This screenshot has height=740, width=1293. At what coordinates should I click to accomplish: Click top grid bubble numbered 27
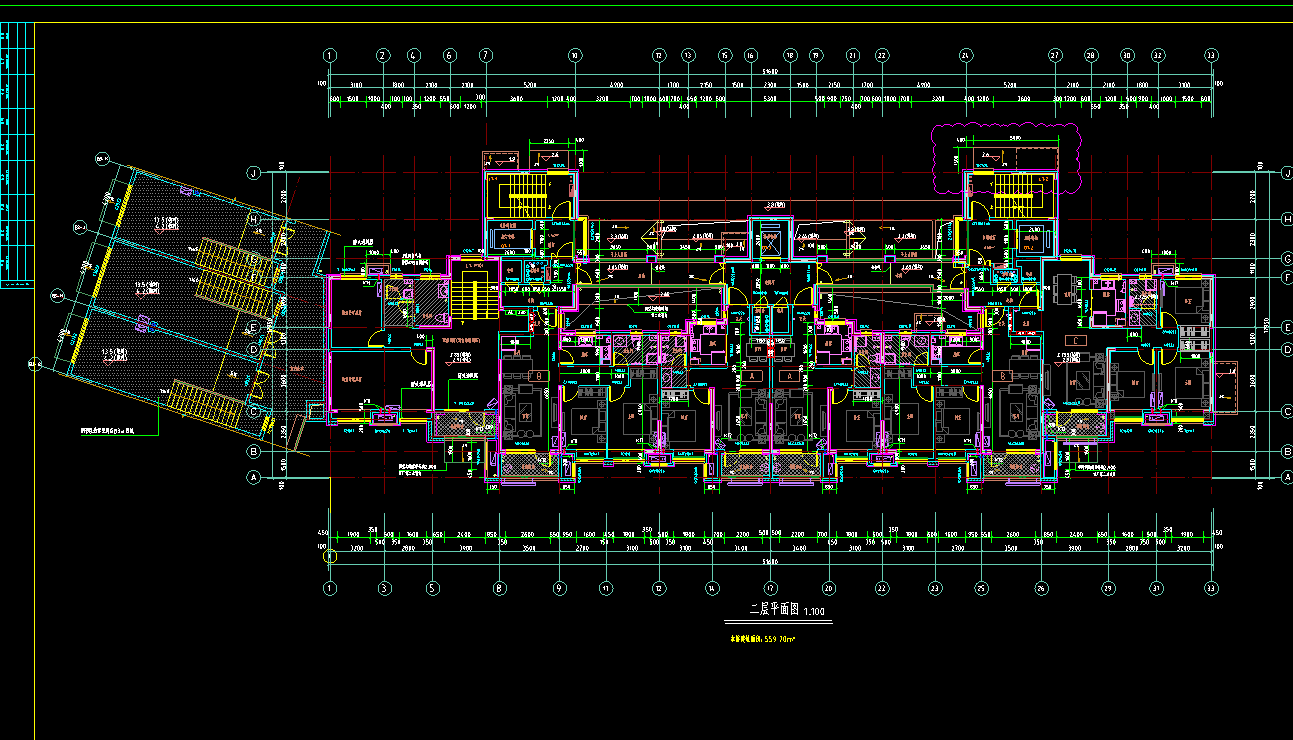pyautogui.click(x=1055, y=56)
